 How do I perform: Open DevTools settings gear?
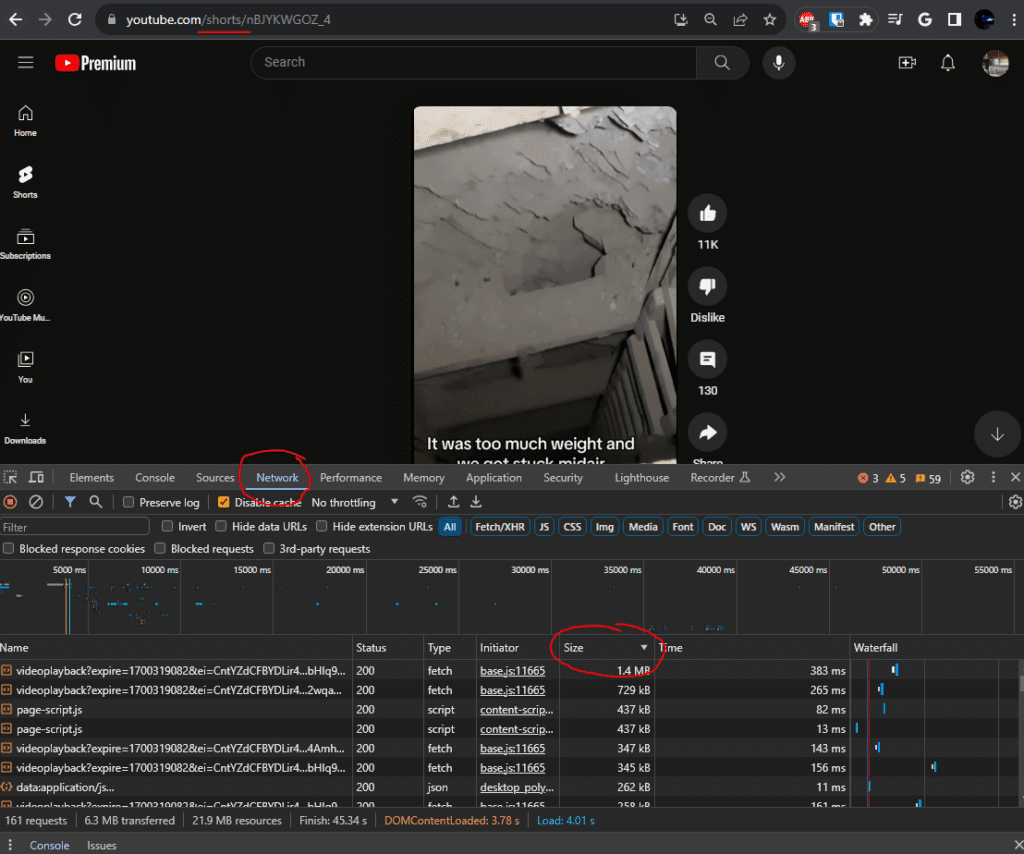[967, 477]
